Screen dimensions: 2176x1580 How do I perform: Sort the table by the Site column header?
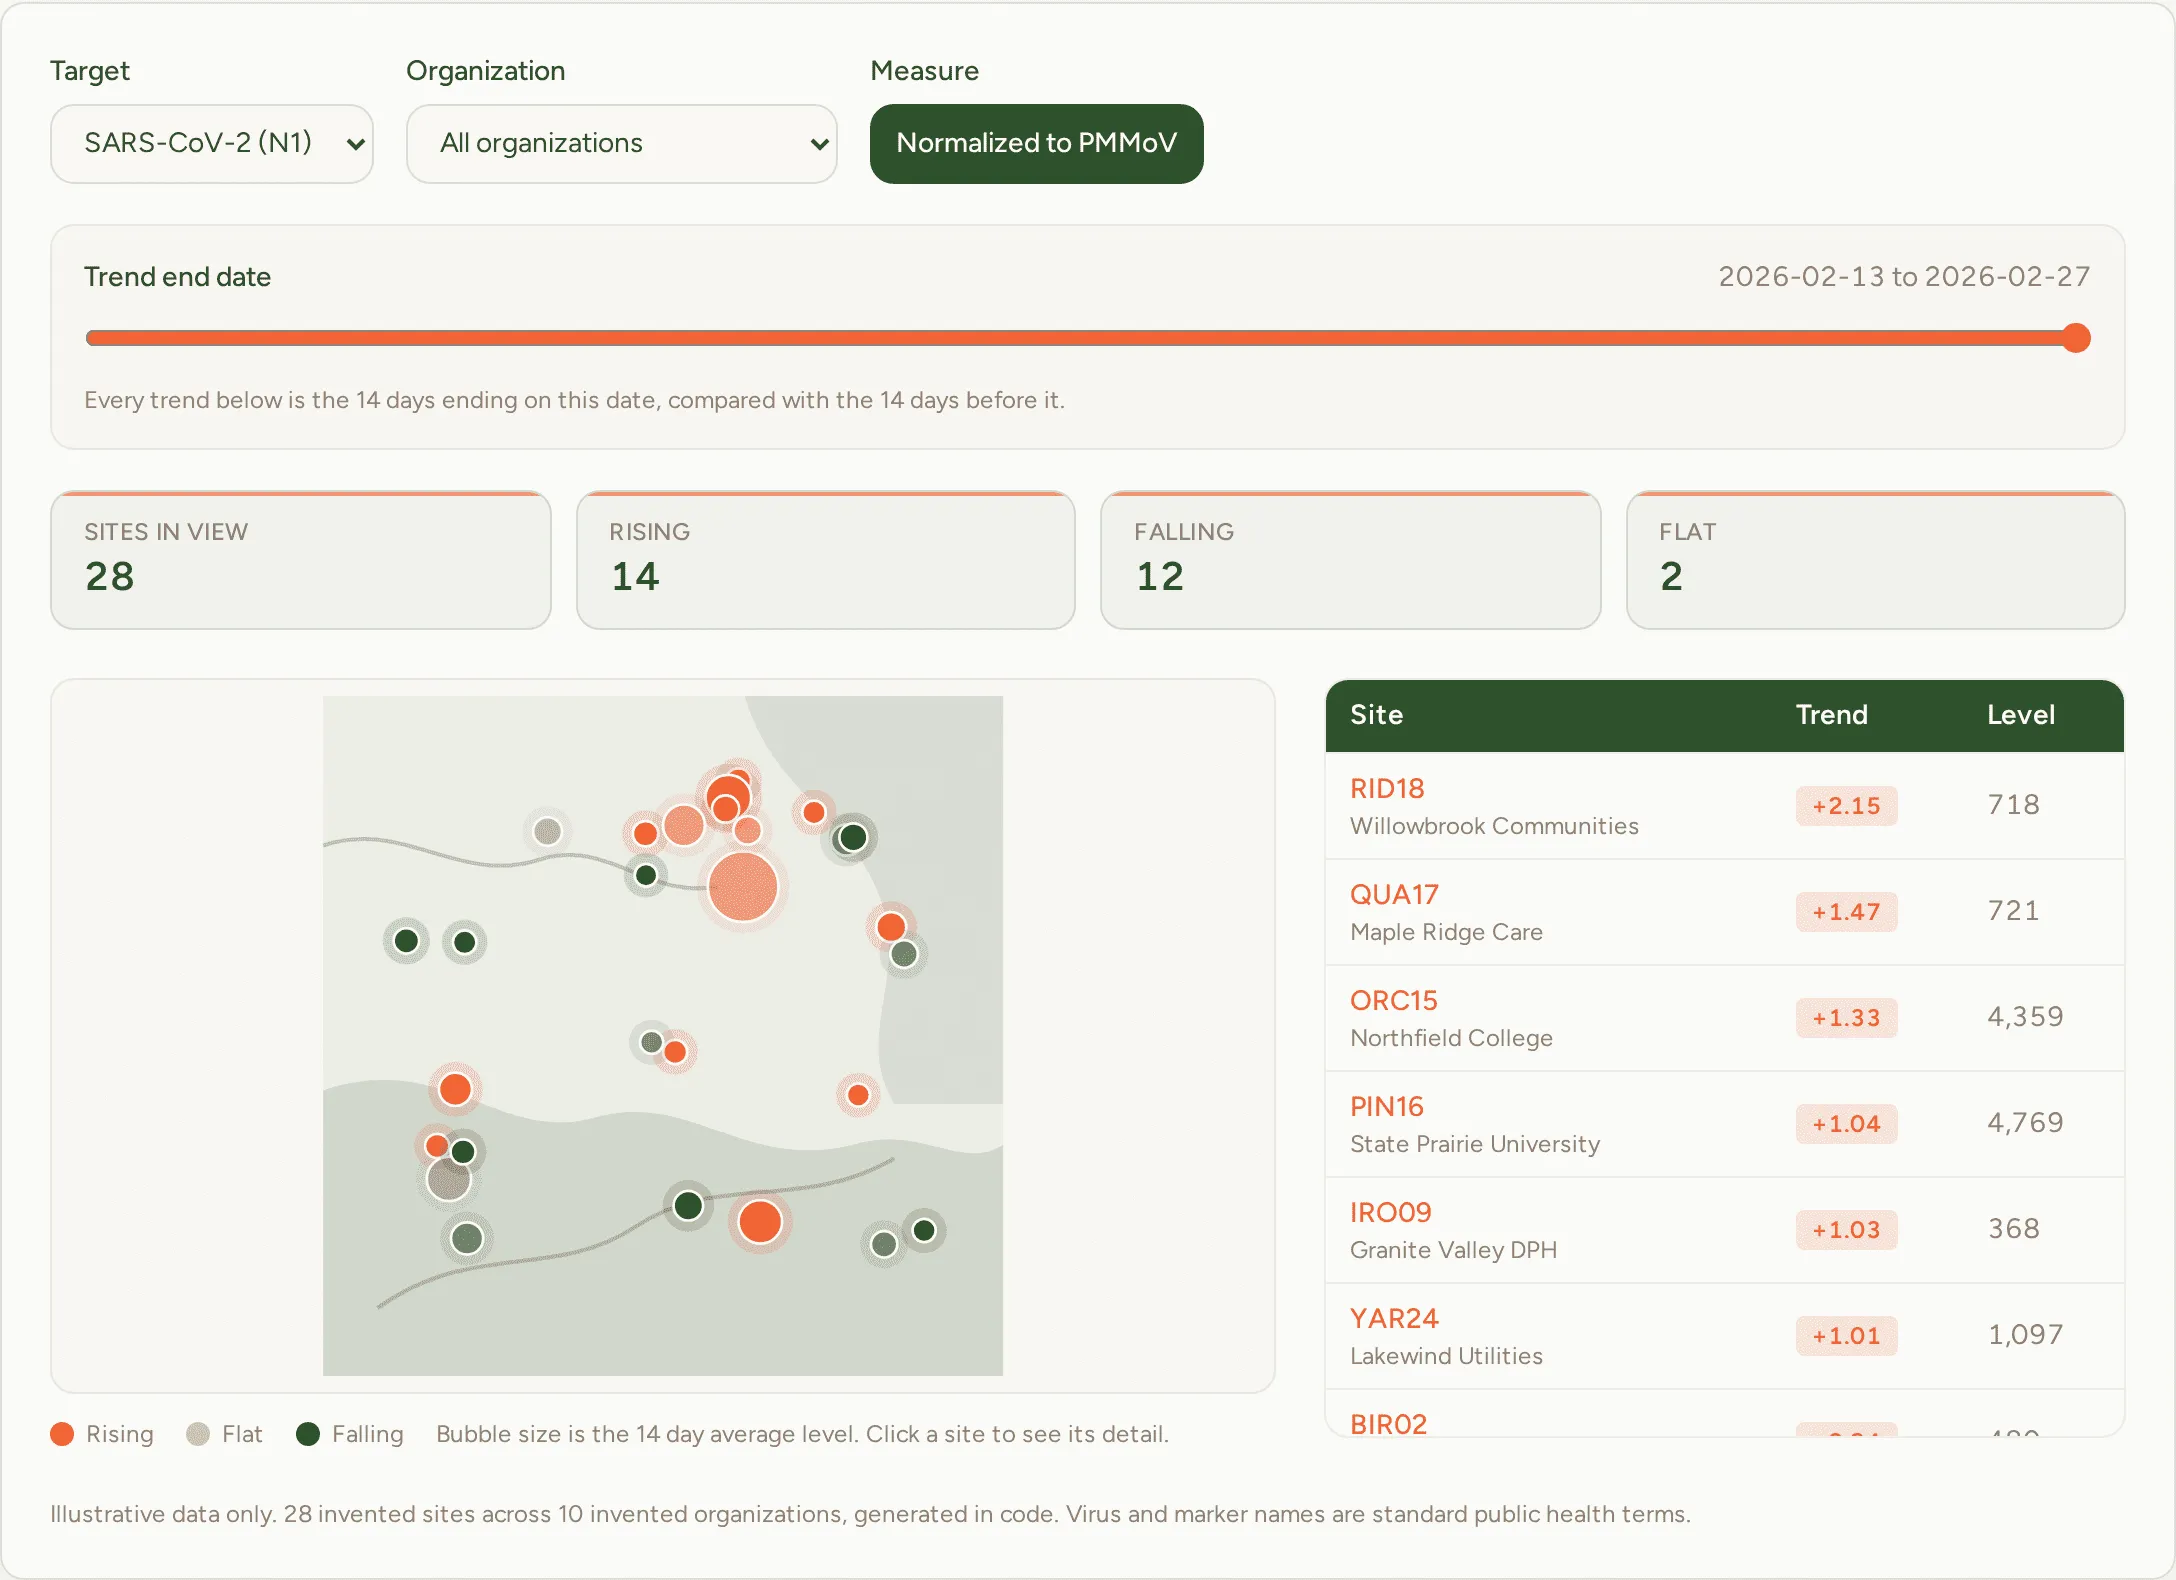pyautogui.click(x=1376, y=714)
